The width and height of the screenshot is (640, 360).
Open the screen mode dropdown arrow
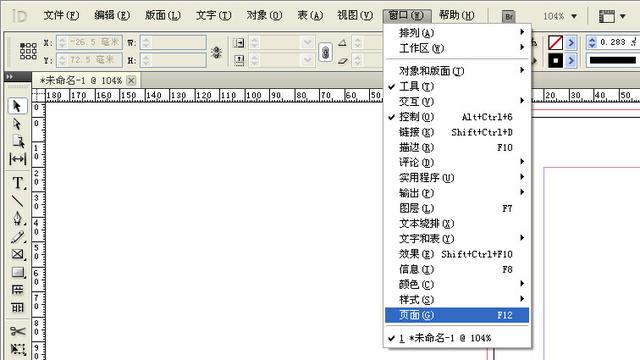click(x=623, y=16)
